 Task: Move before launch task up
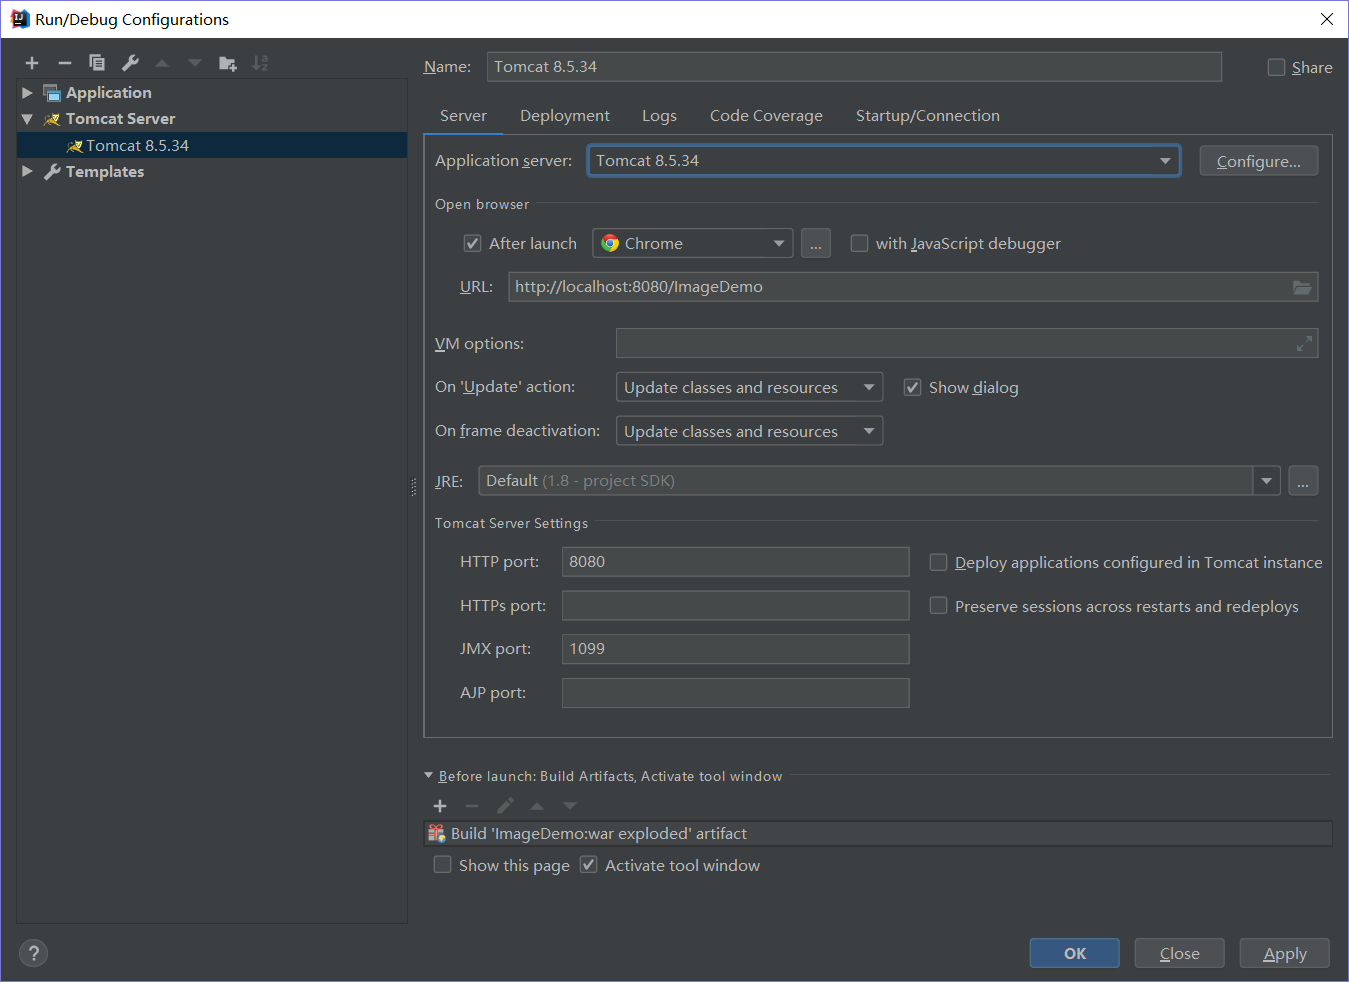(x=537, y=806)
